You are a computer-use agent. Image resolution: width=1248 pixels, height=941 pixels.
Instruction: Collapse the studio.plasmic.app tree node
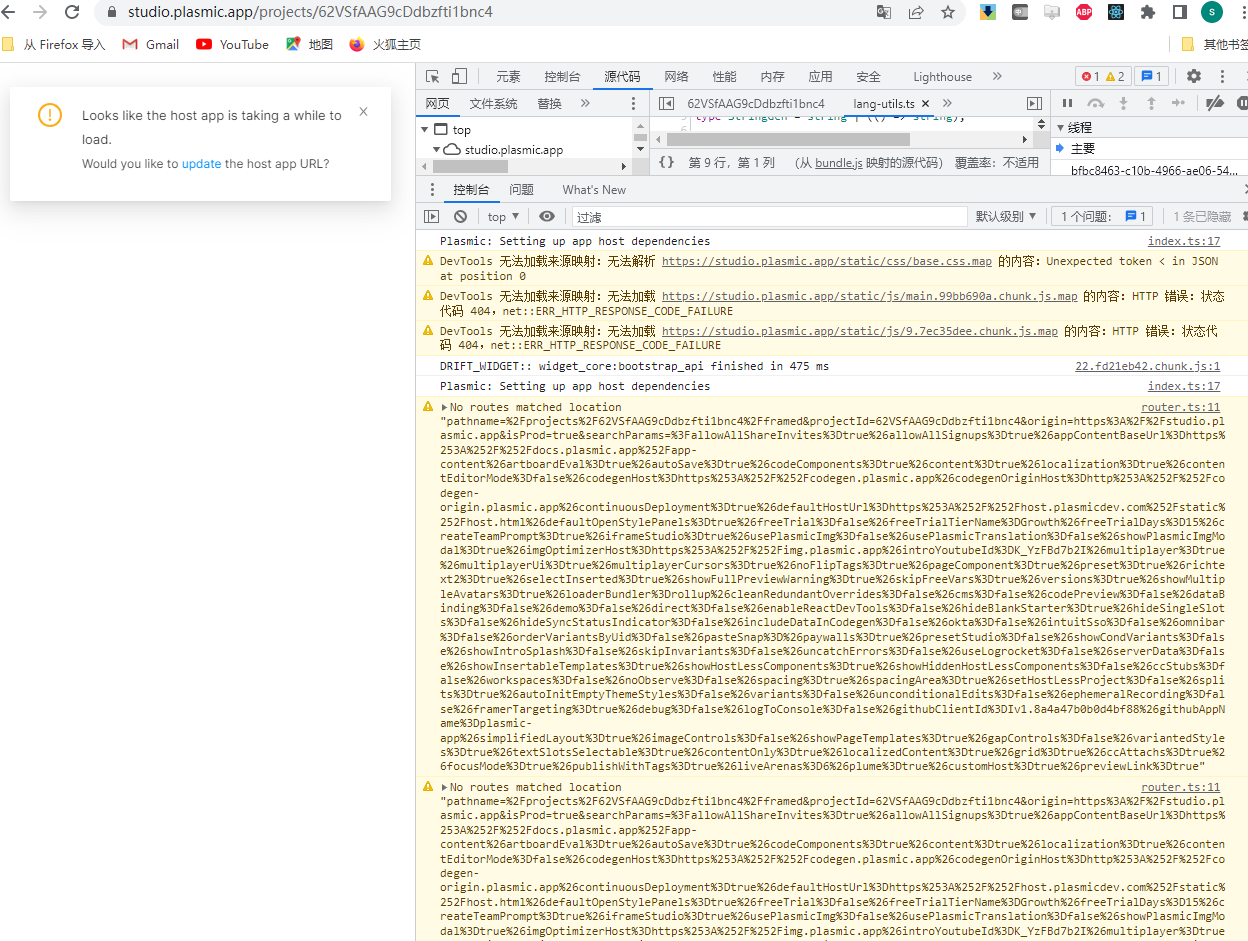coord(437,150)
